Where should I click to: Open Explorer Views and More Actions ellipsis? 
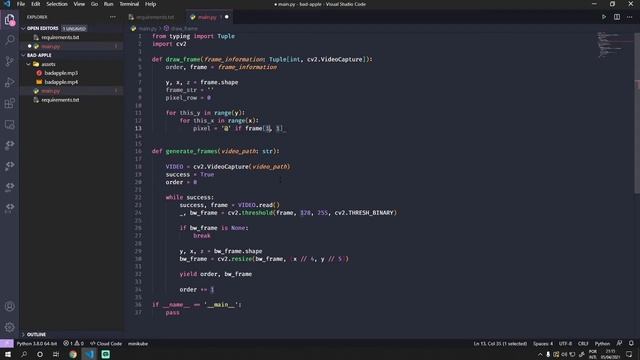click(x=113, y=17)
